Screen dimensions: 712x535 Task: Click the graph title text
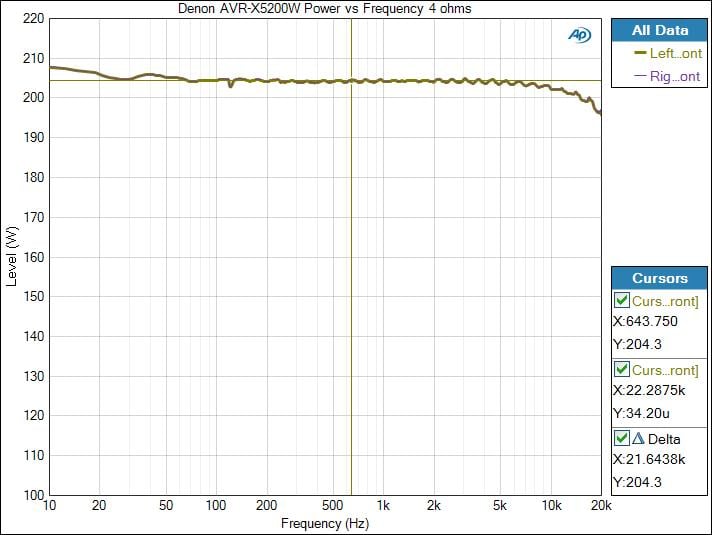pos(324,9)
